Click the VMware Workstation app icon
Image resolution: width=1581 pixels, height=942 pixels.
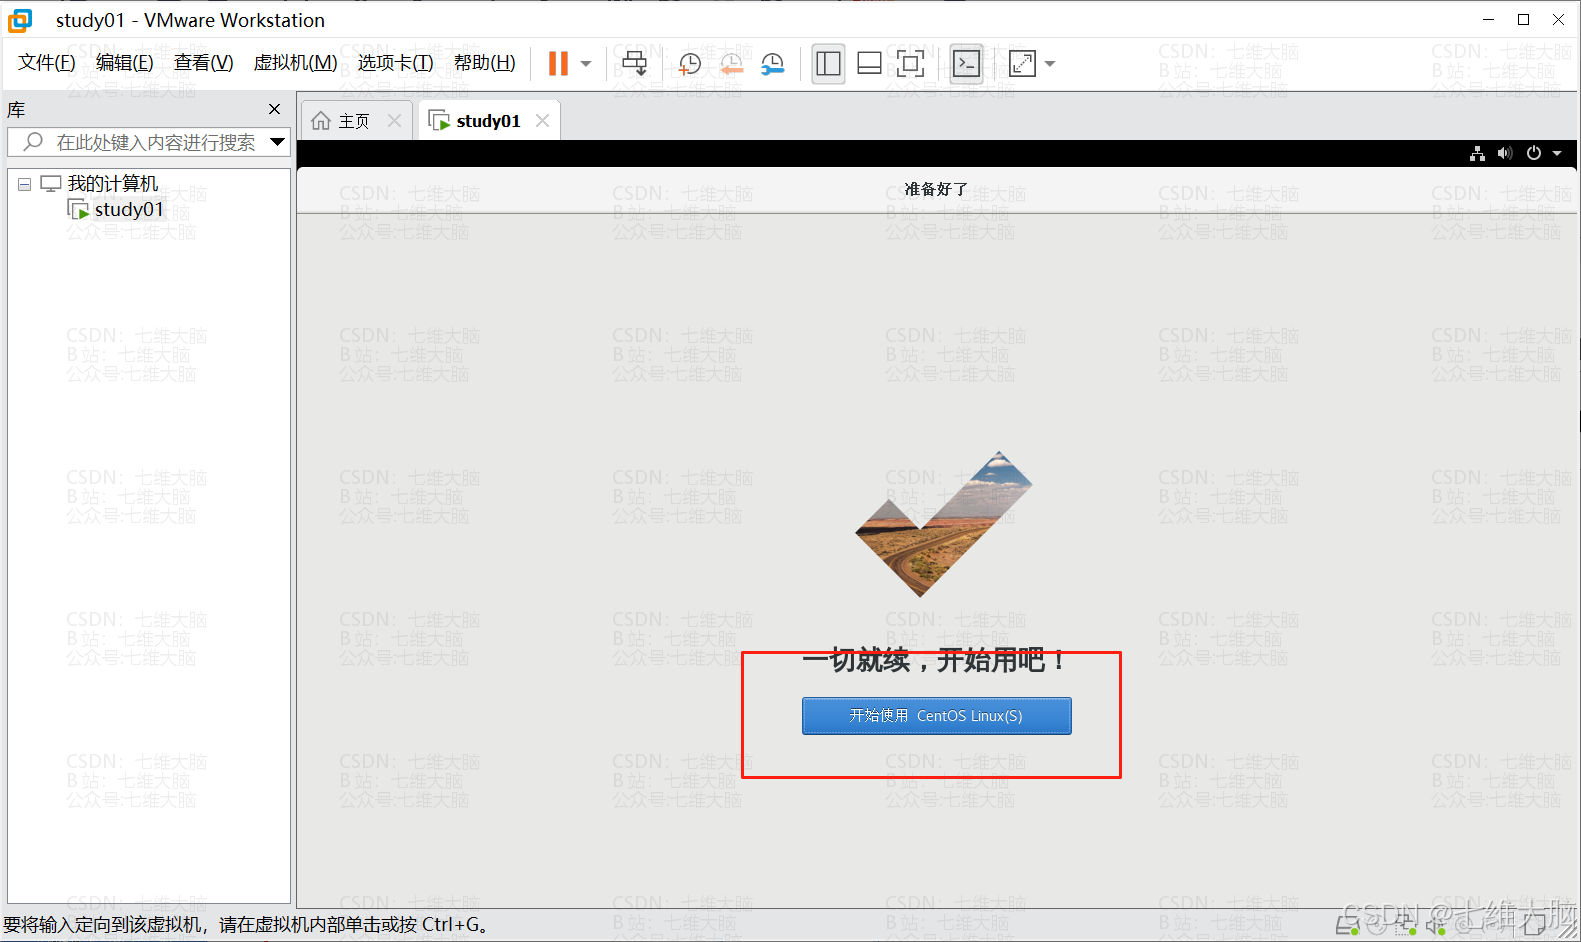pos(20,20)
